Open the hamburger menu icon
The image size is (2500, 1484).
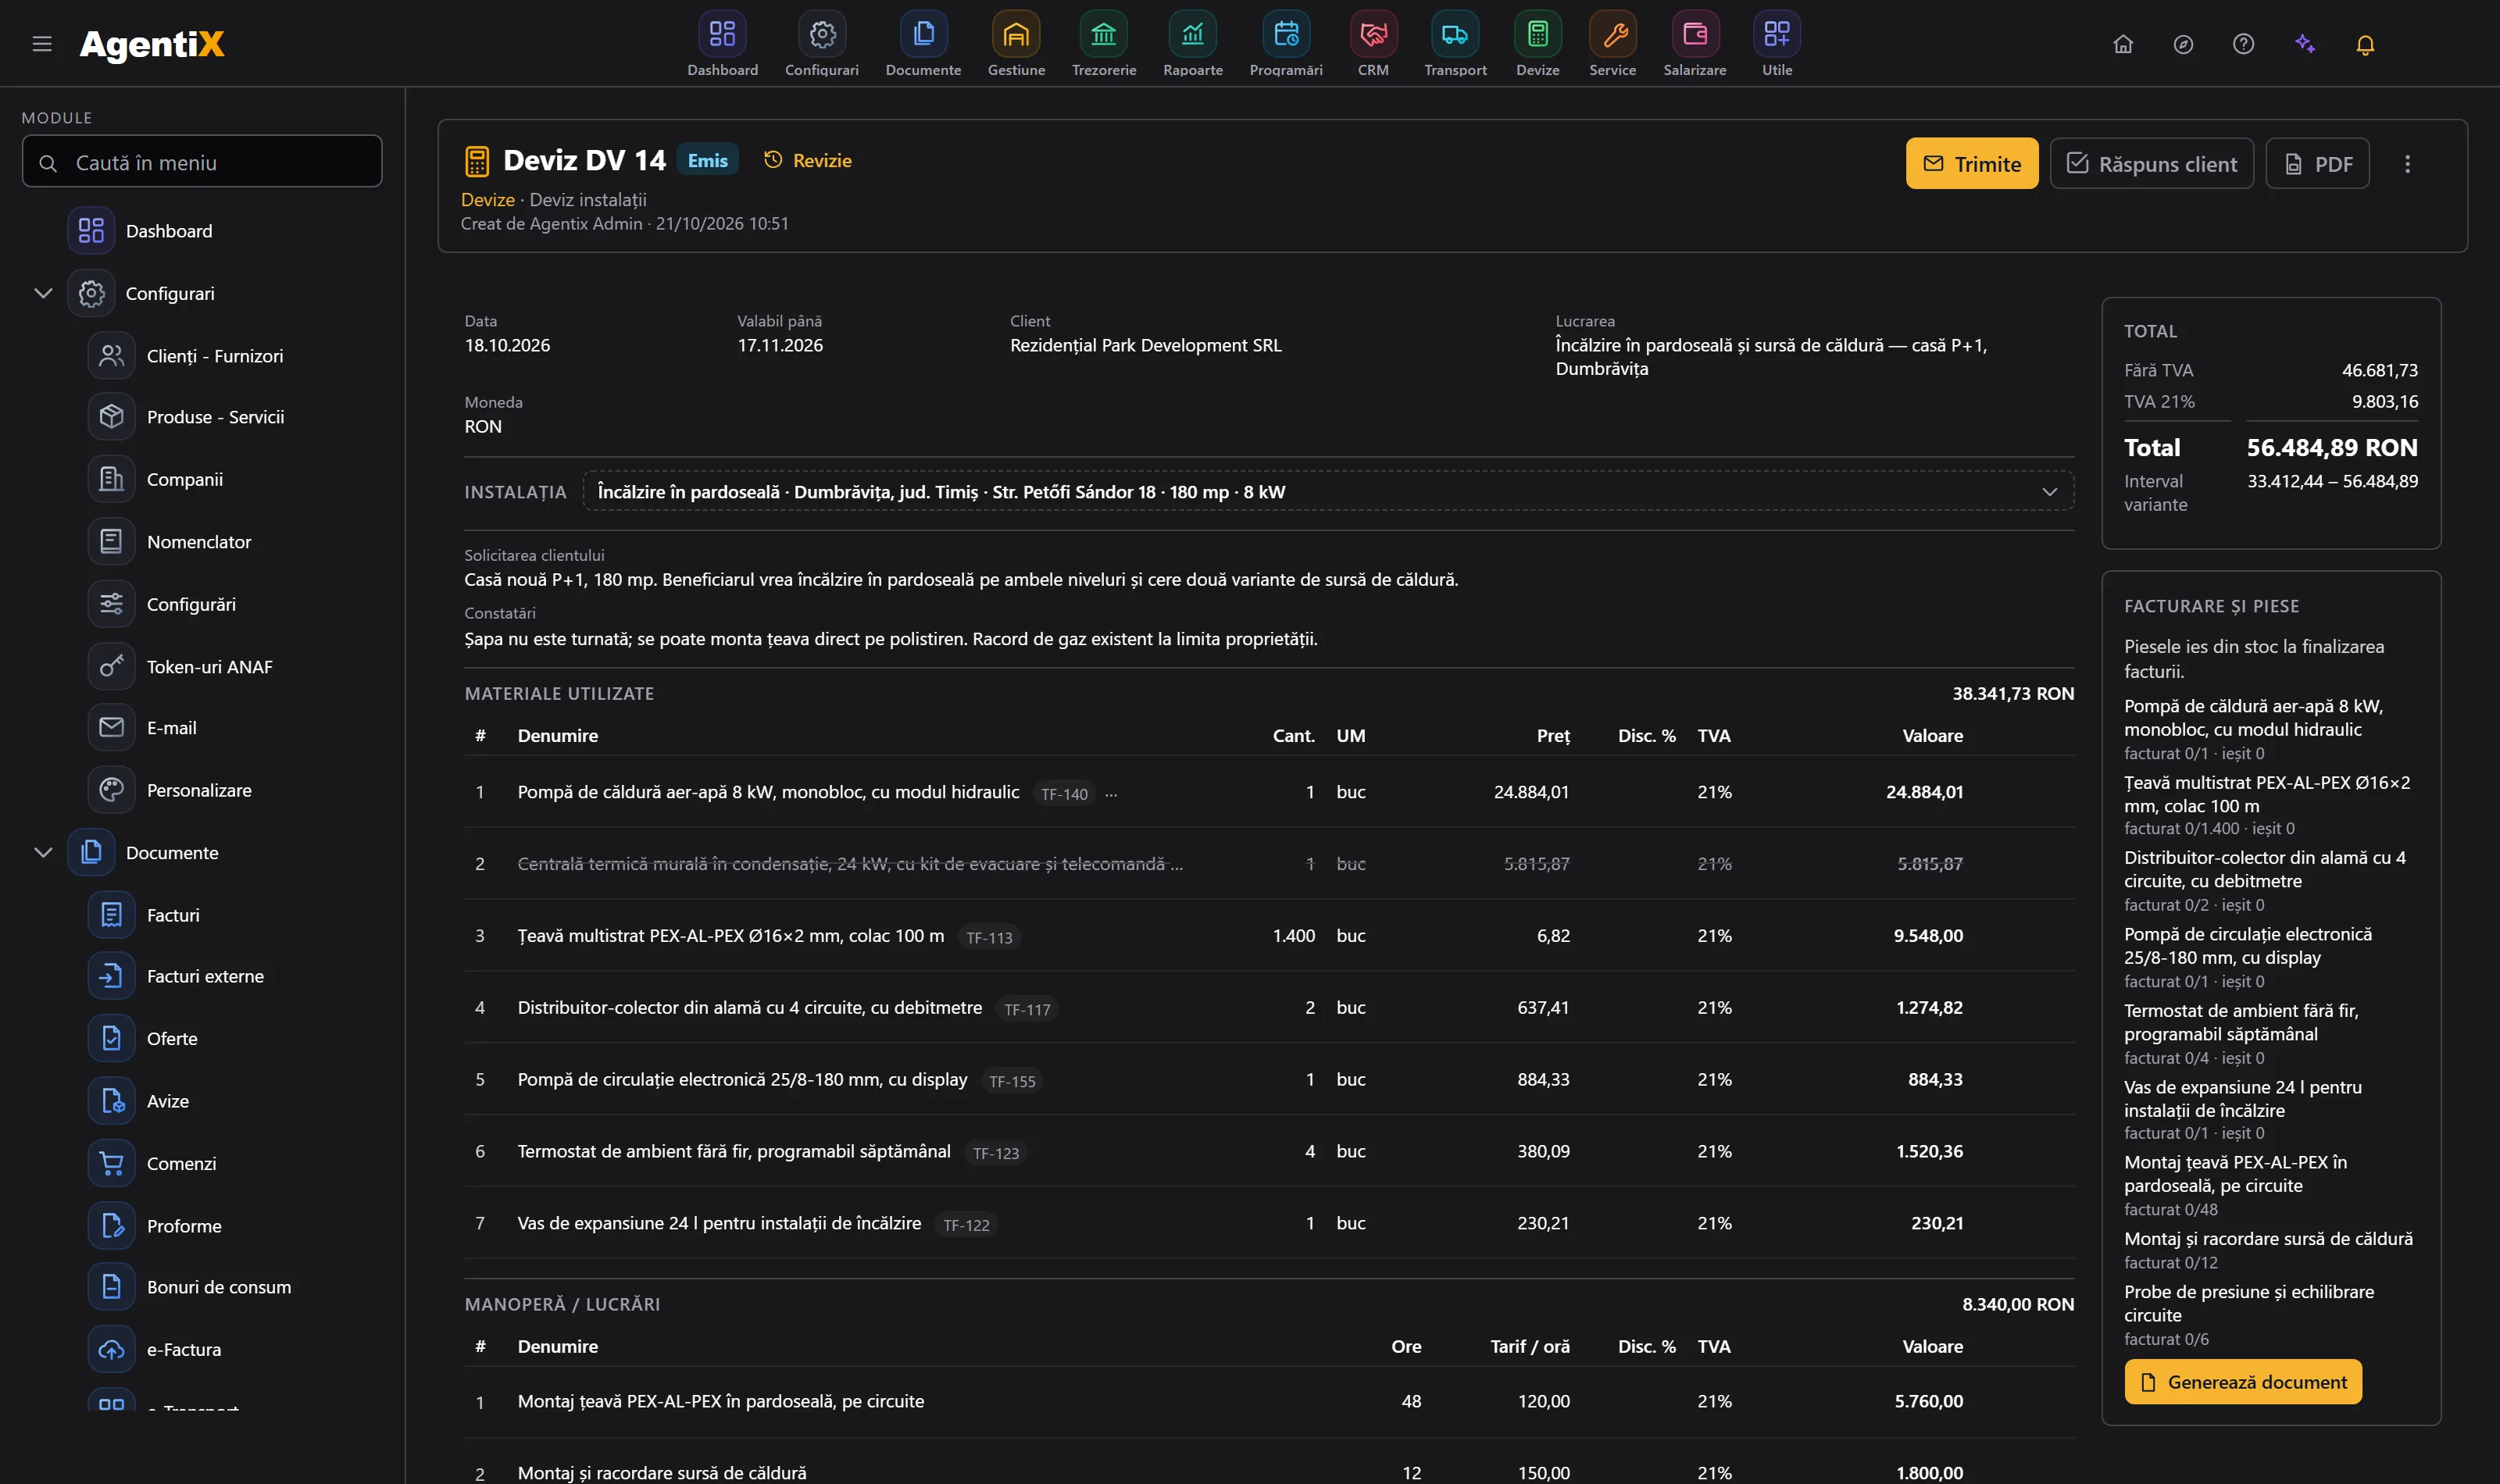coord(42,44)
